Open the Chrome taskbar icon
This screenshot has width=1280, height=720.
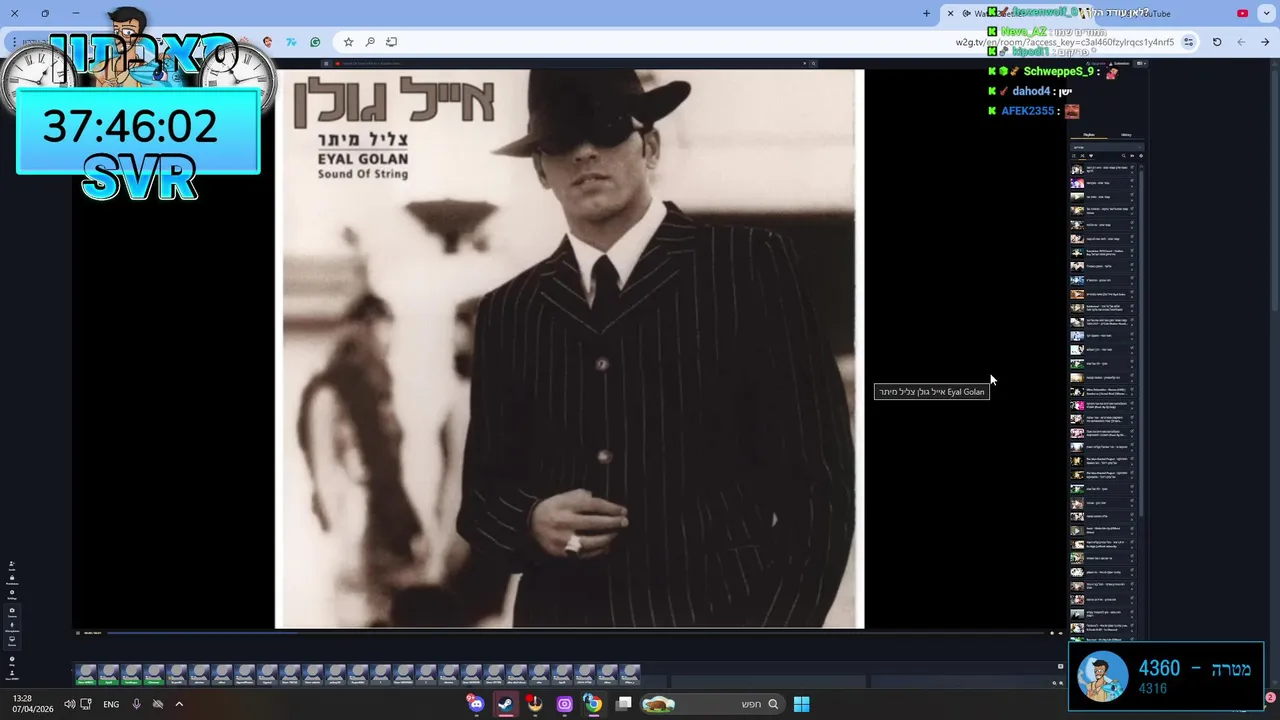tap(593, 704)
